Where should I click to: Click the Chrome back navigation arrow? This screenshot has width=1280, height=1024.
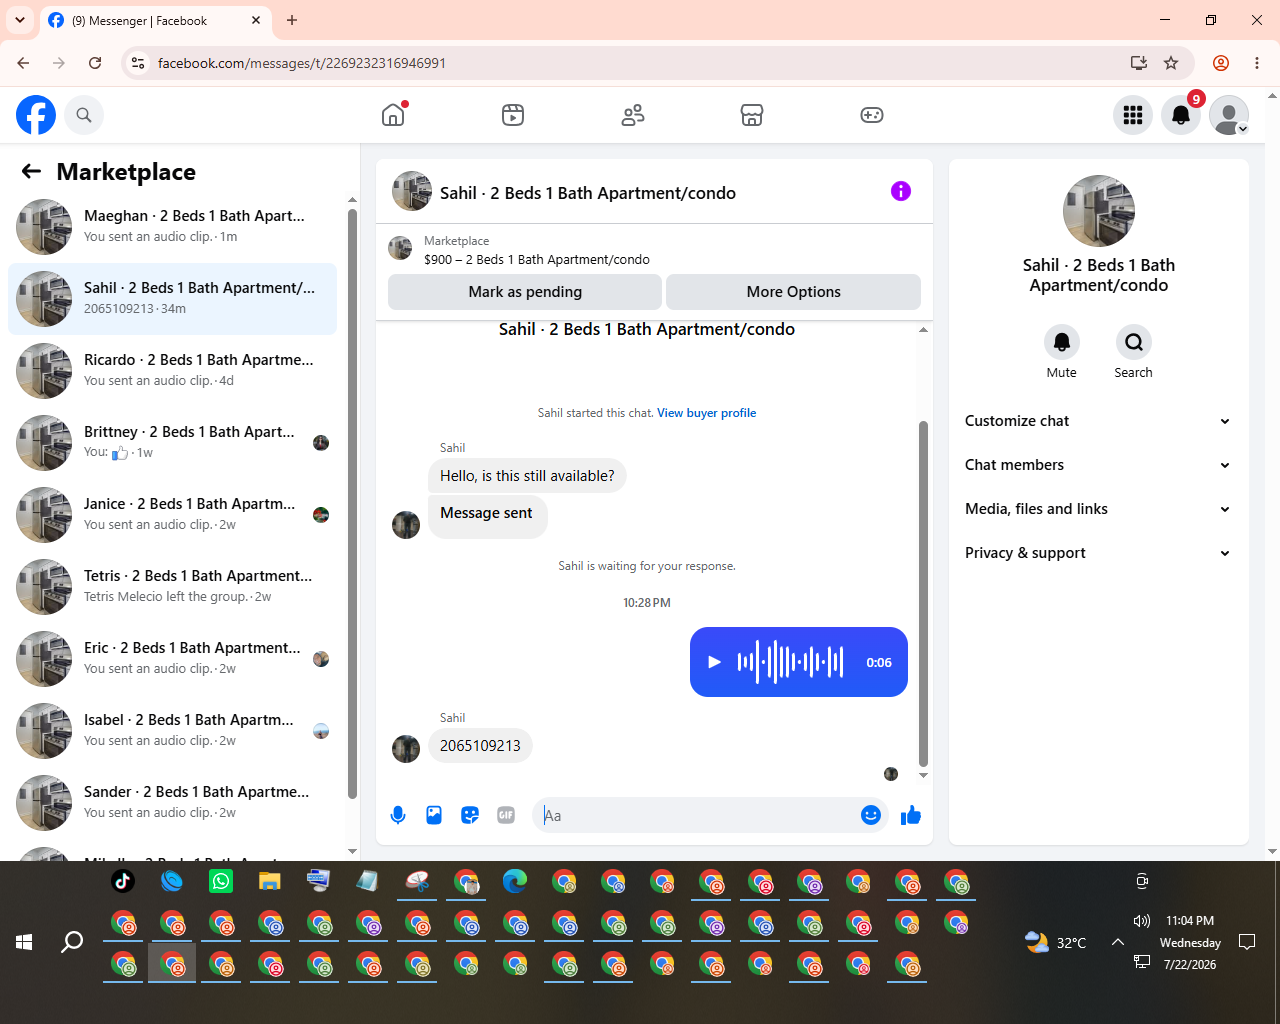[23, 63]
